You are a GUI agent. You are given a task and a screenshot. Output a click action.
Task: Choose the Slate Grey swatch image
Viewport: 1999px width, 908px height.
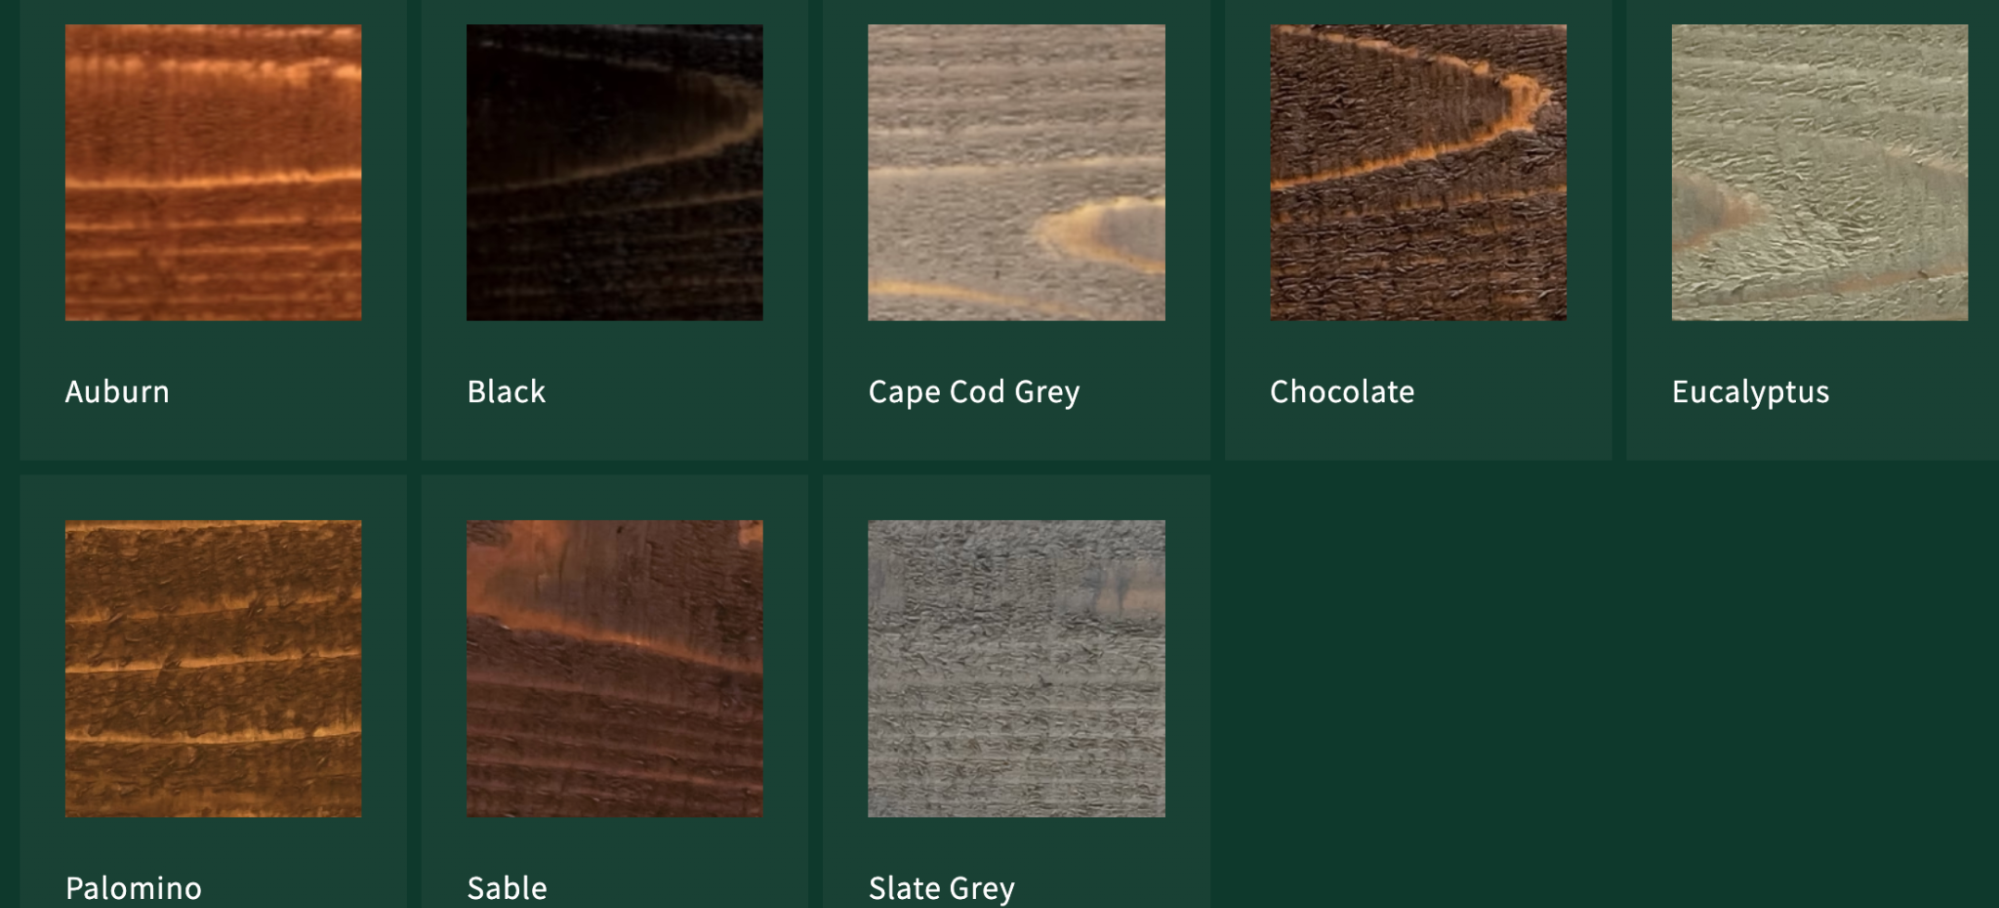(x=1016, y=668)
